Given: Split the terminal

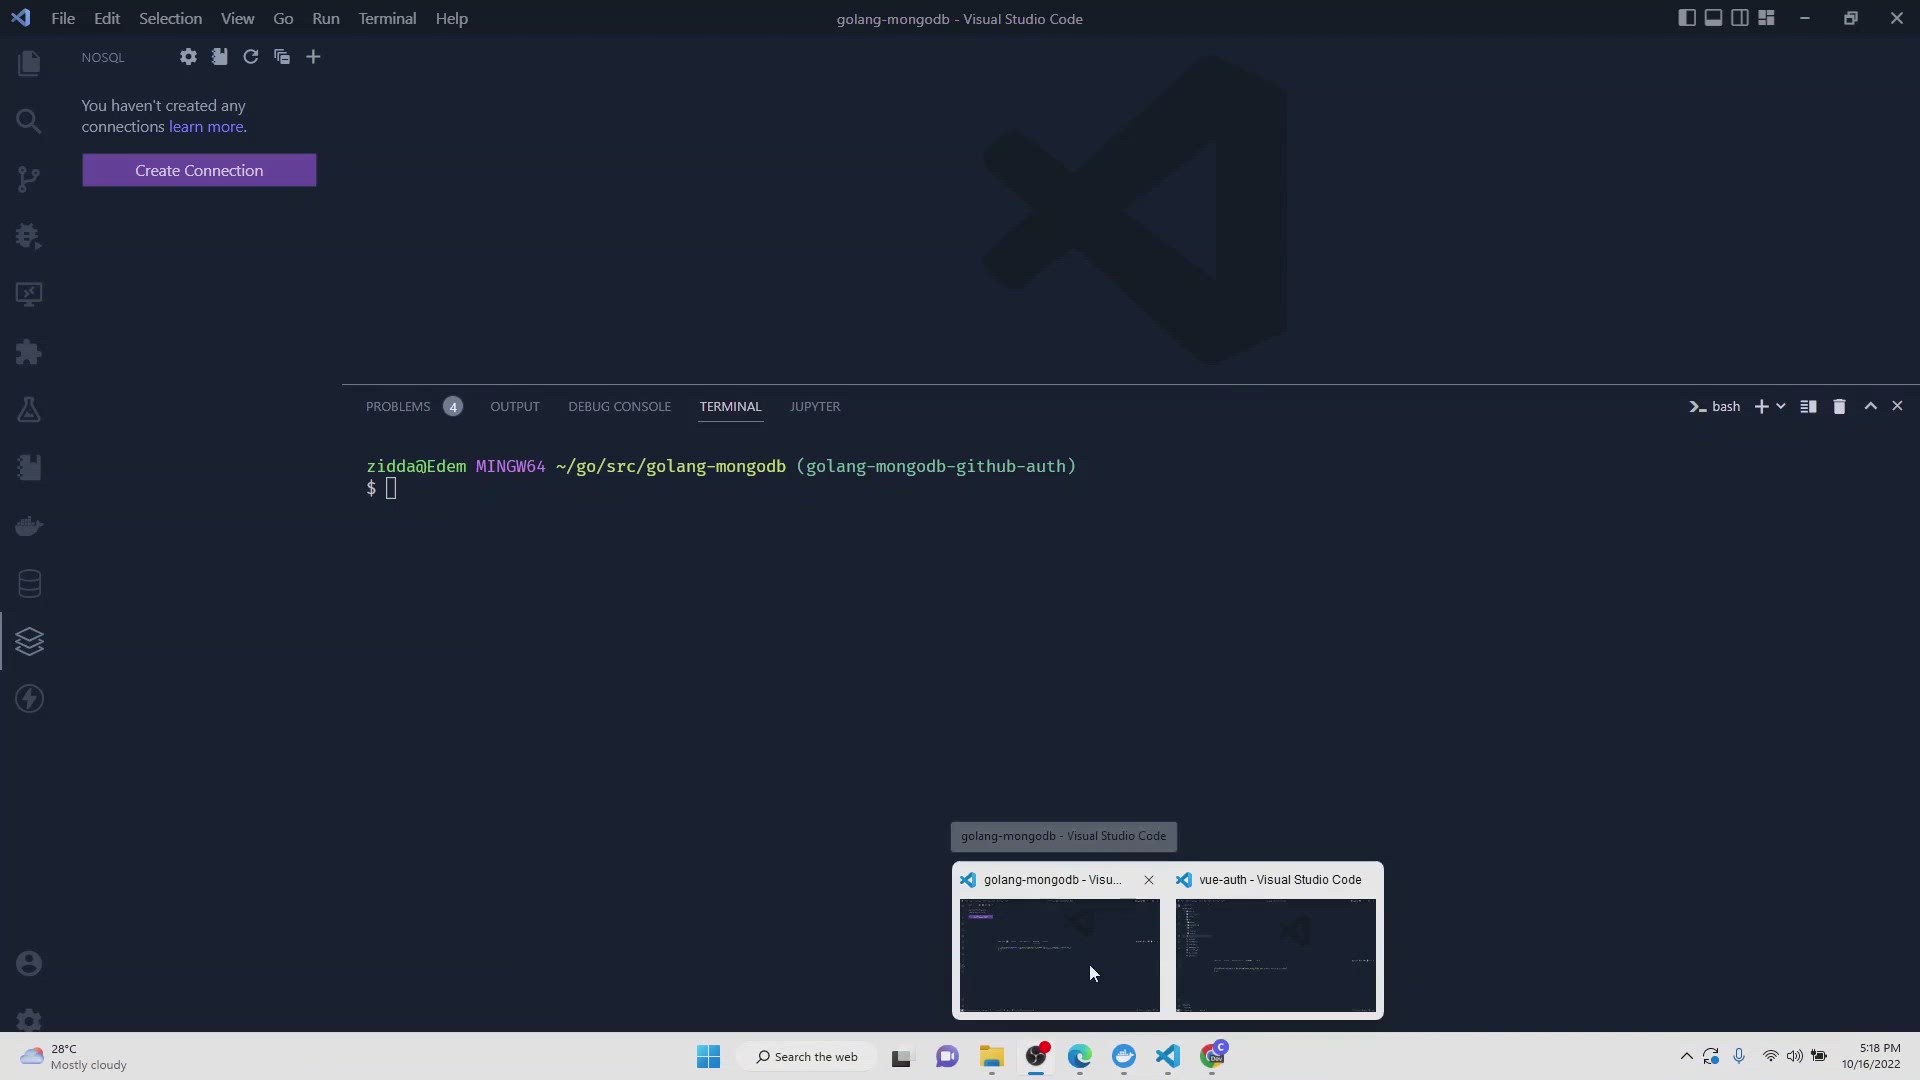Looking at the screenshot, I should 1808,407.
